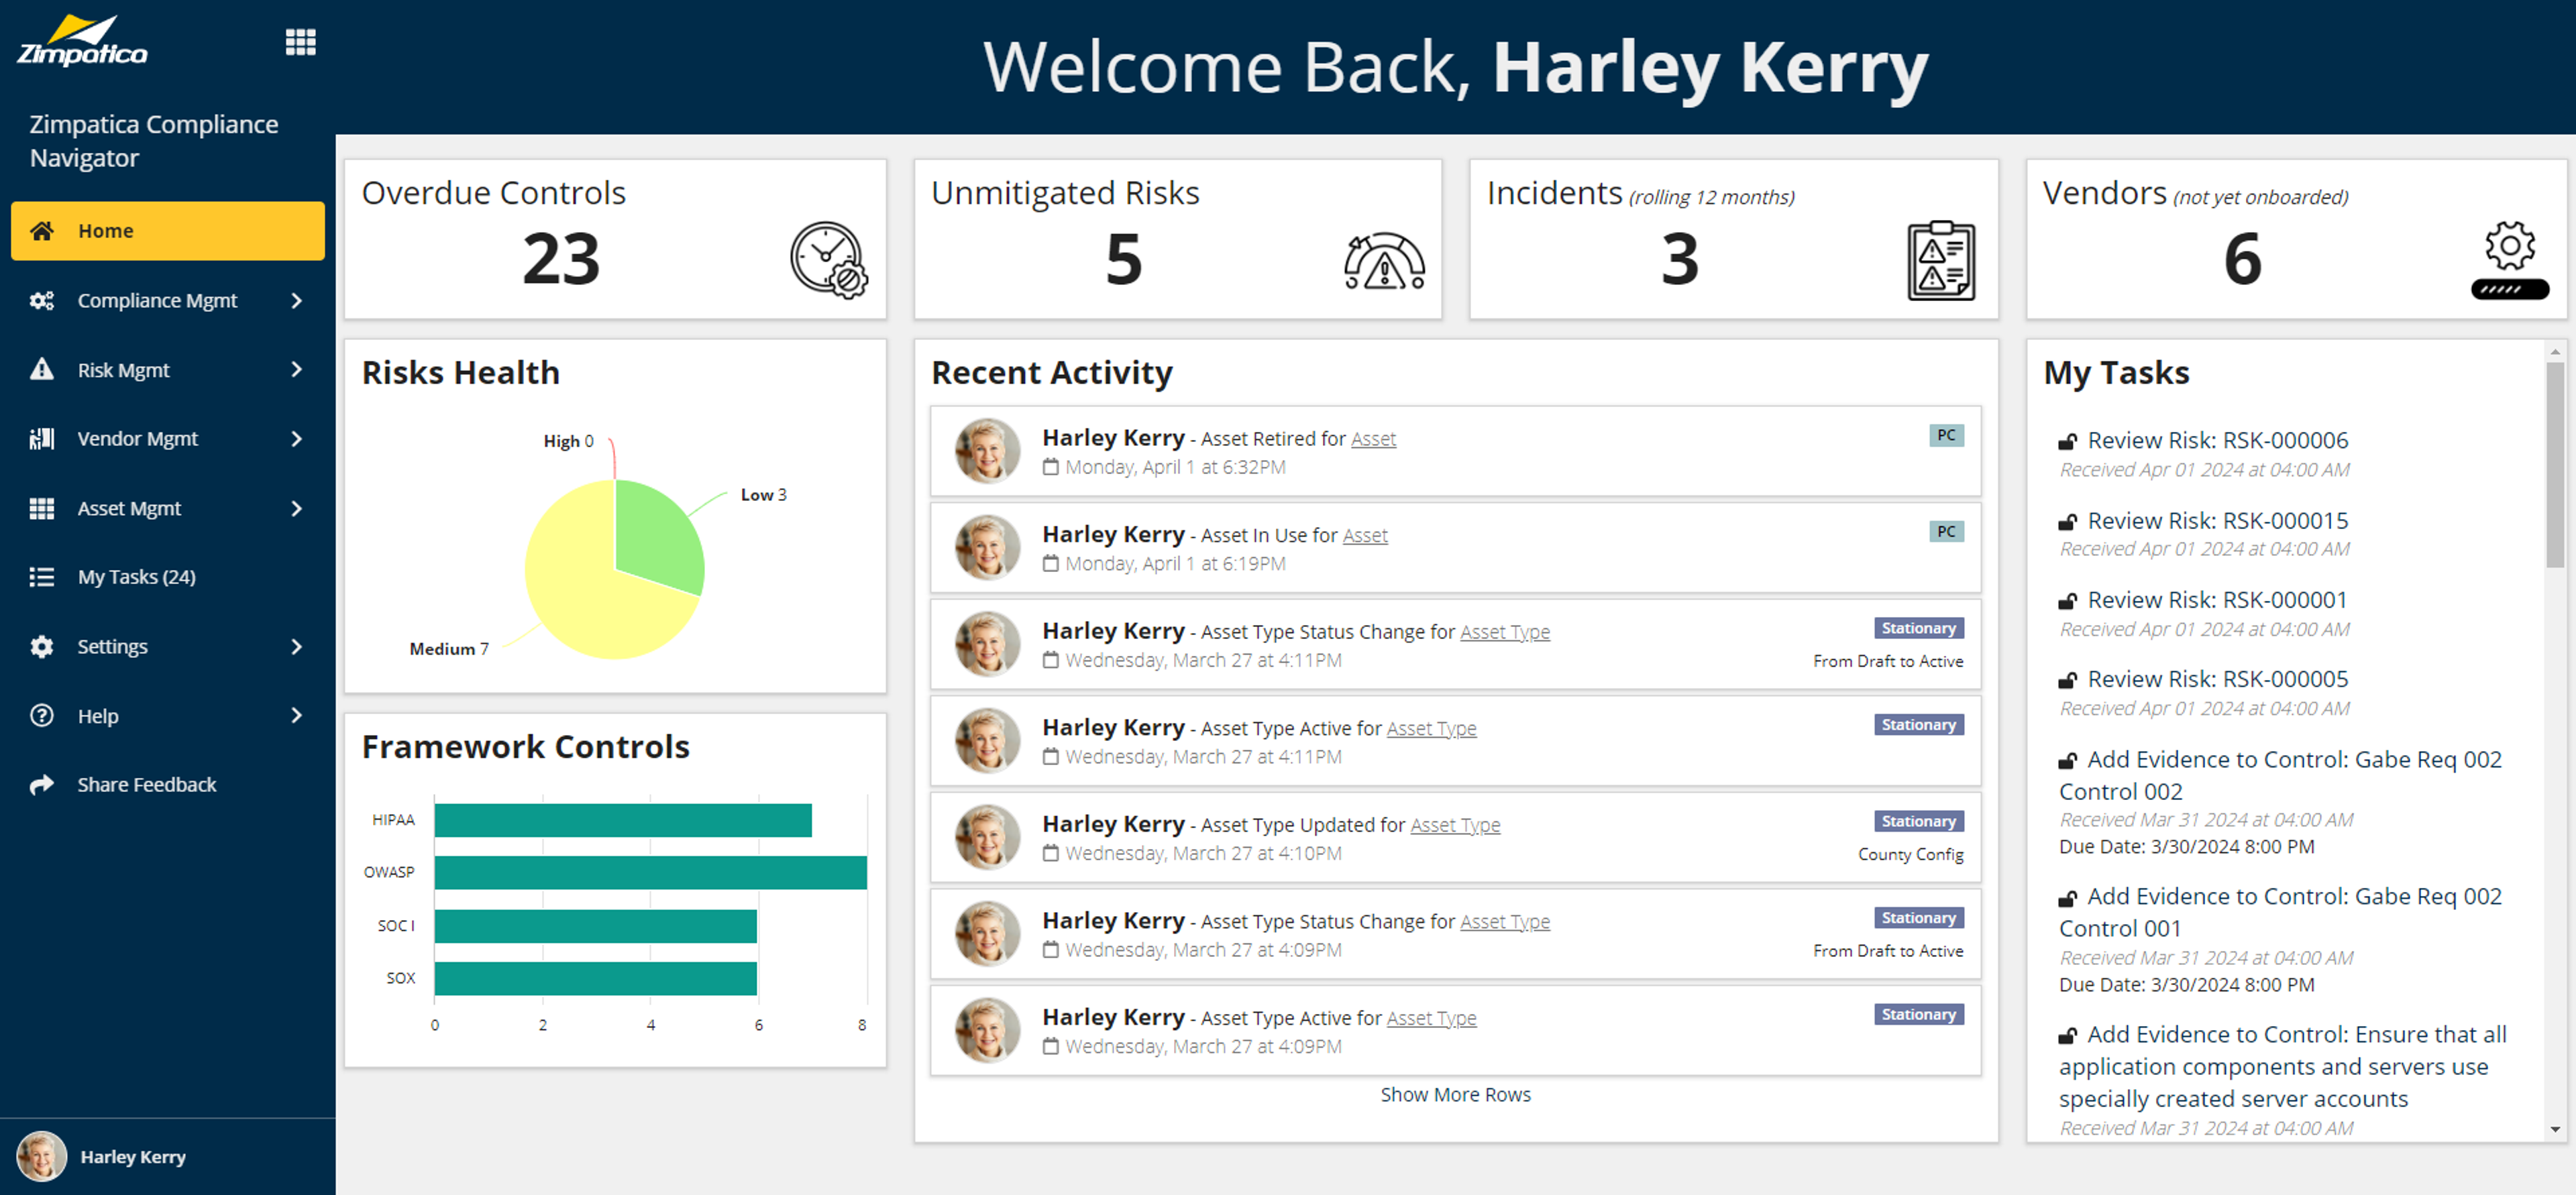Click the OWASP bar in Framework Controls
Viewport: 2576px width, 1195px height.
click(650, 873)
